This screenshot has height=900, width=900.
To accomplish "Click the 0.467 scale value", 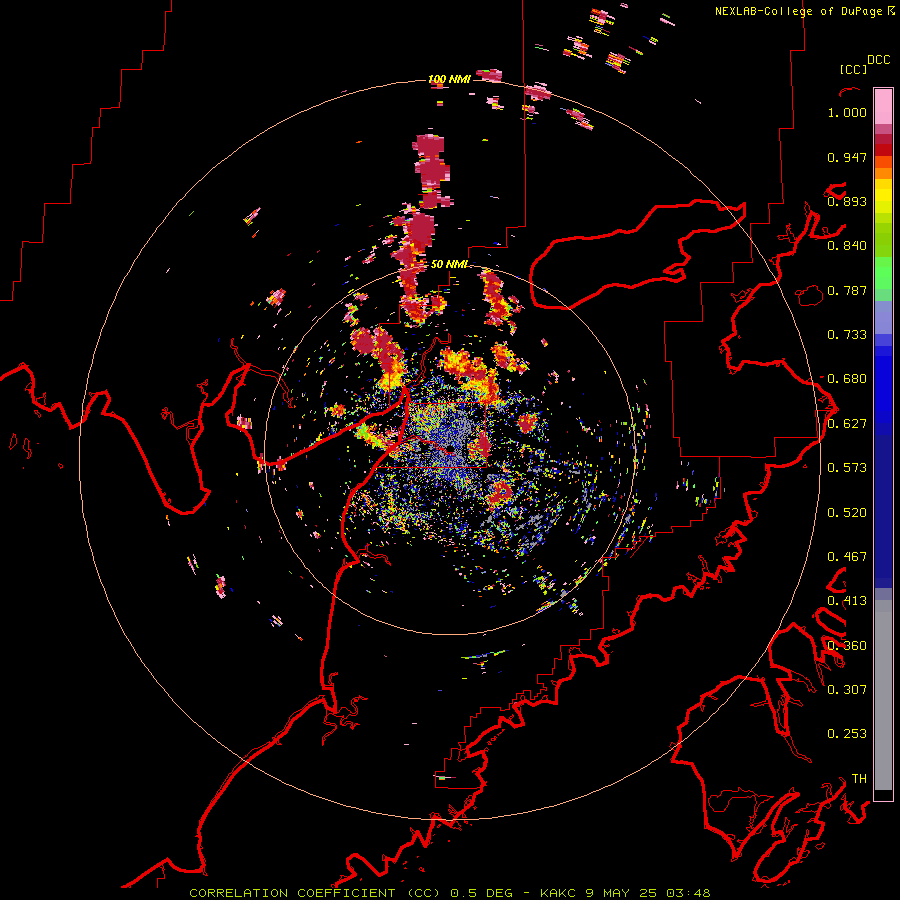I will point(847,557).
